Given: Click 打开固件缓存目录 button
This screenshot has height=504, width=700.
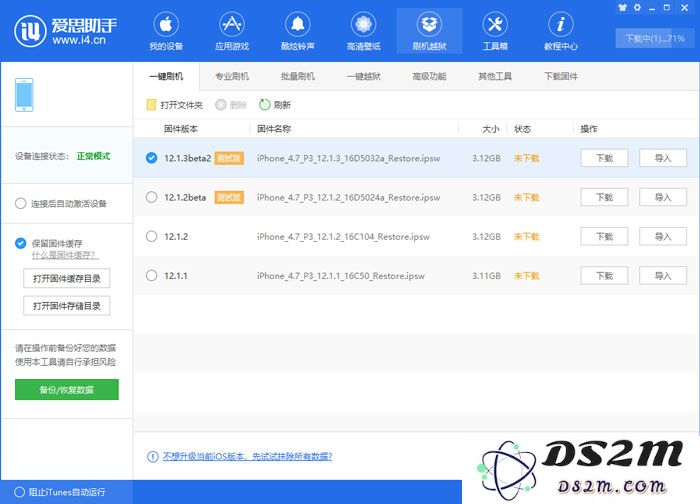Looking at the screenshot, I should click(x=67, y=279).
